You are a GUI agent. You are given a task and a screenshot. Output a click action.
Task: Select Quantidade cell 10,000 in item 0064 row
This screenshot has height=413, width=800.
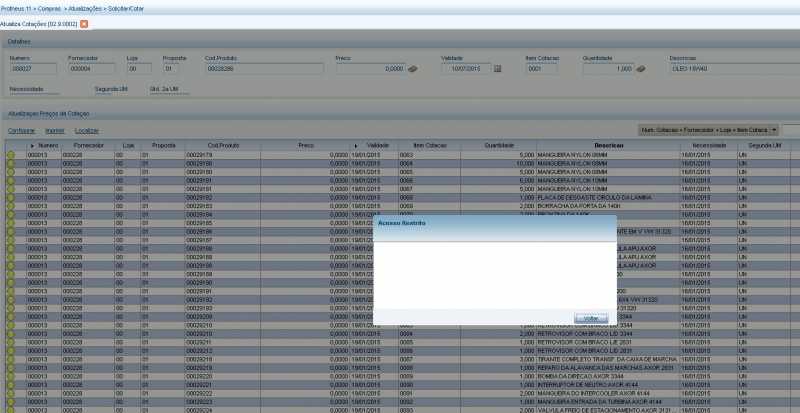coord(498,163)
